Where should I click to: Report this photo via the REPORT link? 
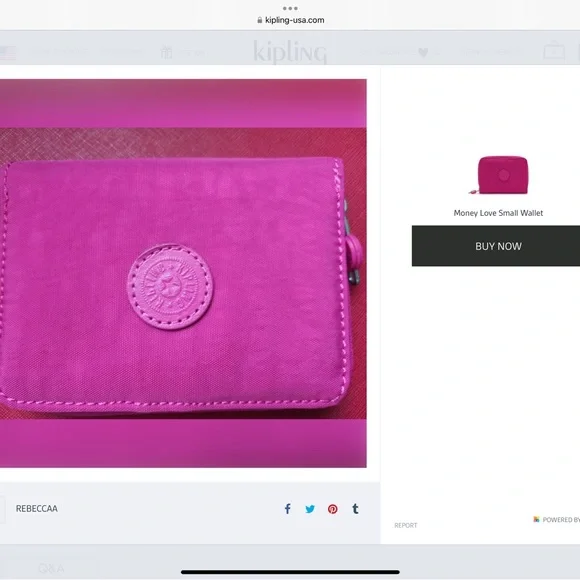(406, 525)
